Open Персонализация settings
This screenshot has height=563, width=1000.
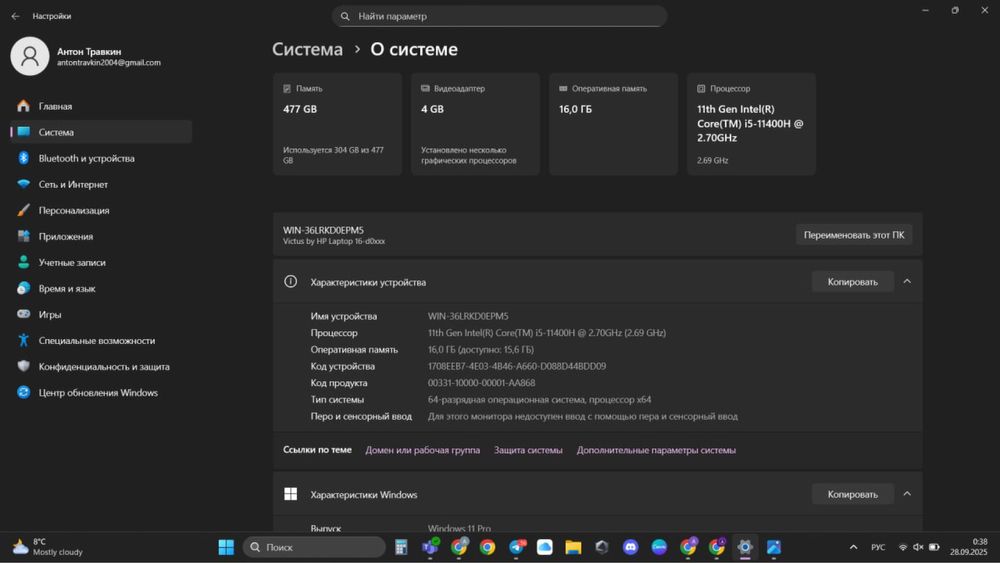click(x=101, y=210)
